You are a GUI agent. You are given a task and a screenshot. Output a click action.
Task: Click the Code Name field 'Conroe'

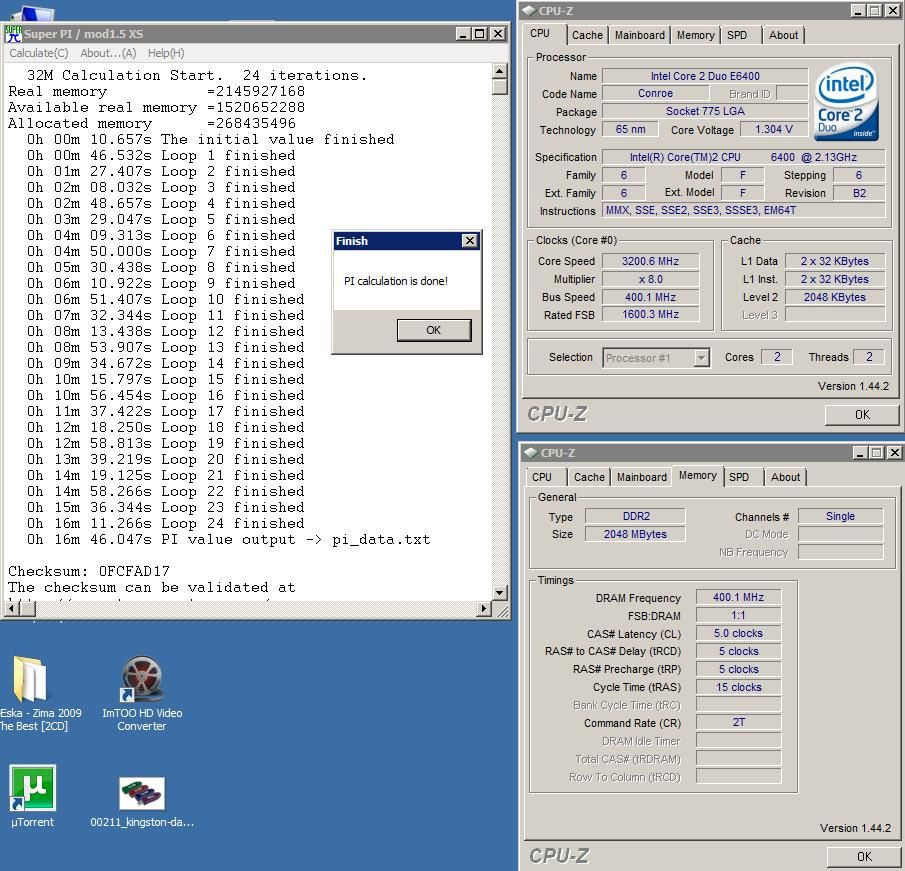pyautogui.click(x=655, y=94)
